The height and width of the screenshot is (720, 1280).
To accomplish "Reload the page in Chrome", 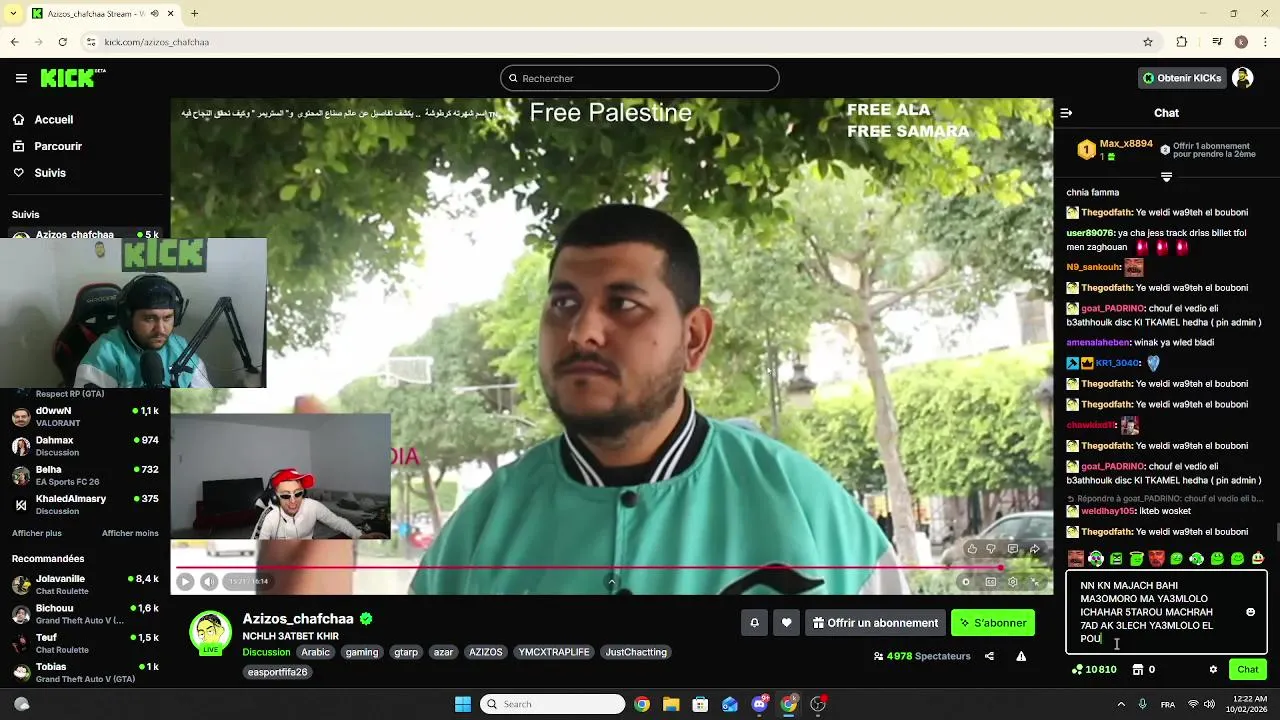I will point(62,42).
